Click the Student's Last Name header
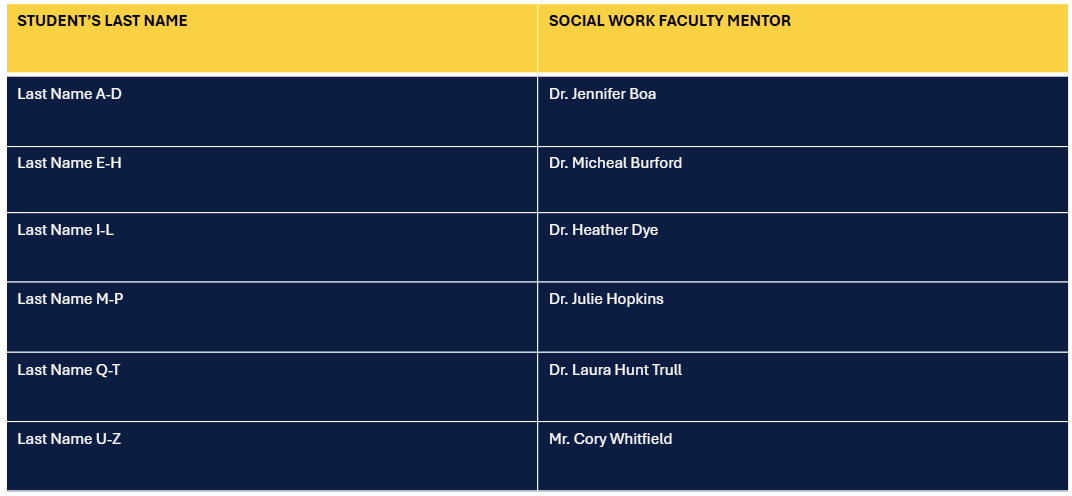This screenshot has height=496, width=1072. tap(272, 38)
